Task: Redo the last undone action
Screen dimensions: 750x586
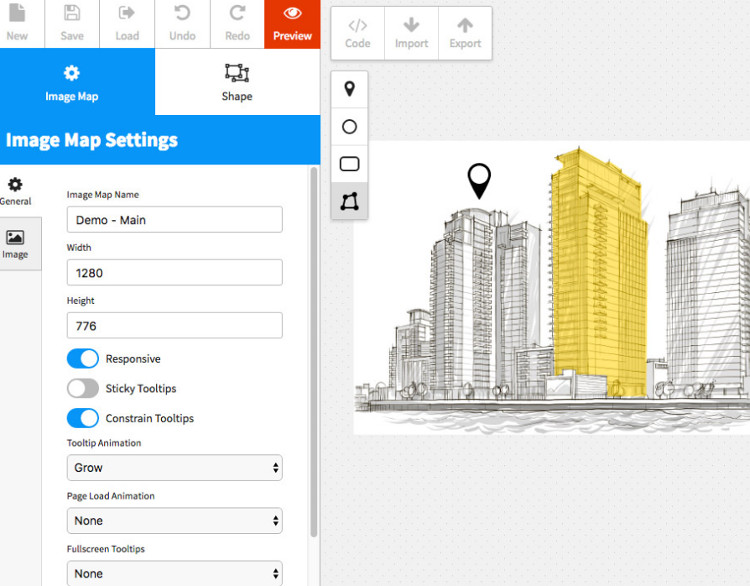Action: pyautogui.click(x=237, y=24)
